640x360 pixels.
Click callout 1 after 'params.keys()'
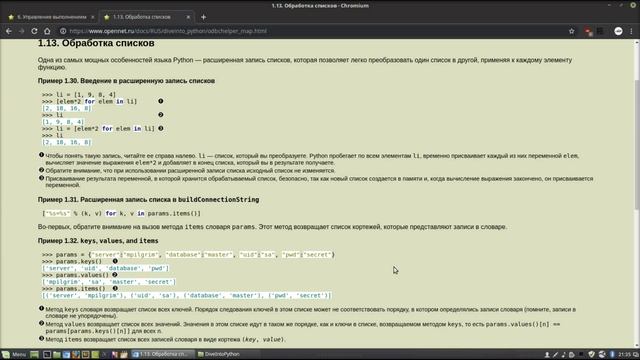[115, 261]
